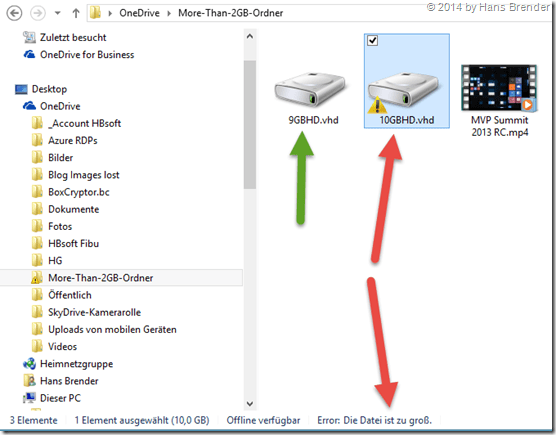The height and width of the screenshot is (435, 556).
Task: Click the HBsoft Fibu folder icon
Action: coord(37,244)
